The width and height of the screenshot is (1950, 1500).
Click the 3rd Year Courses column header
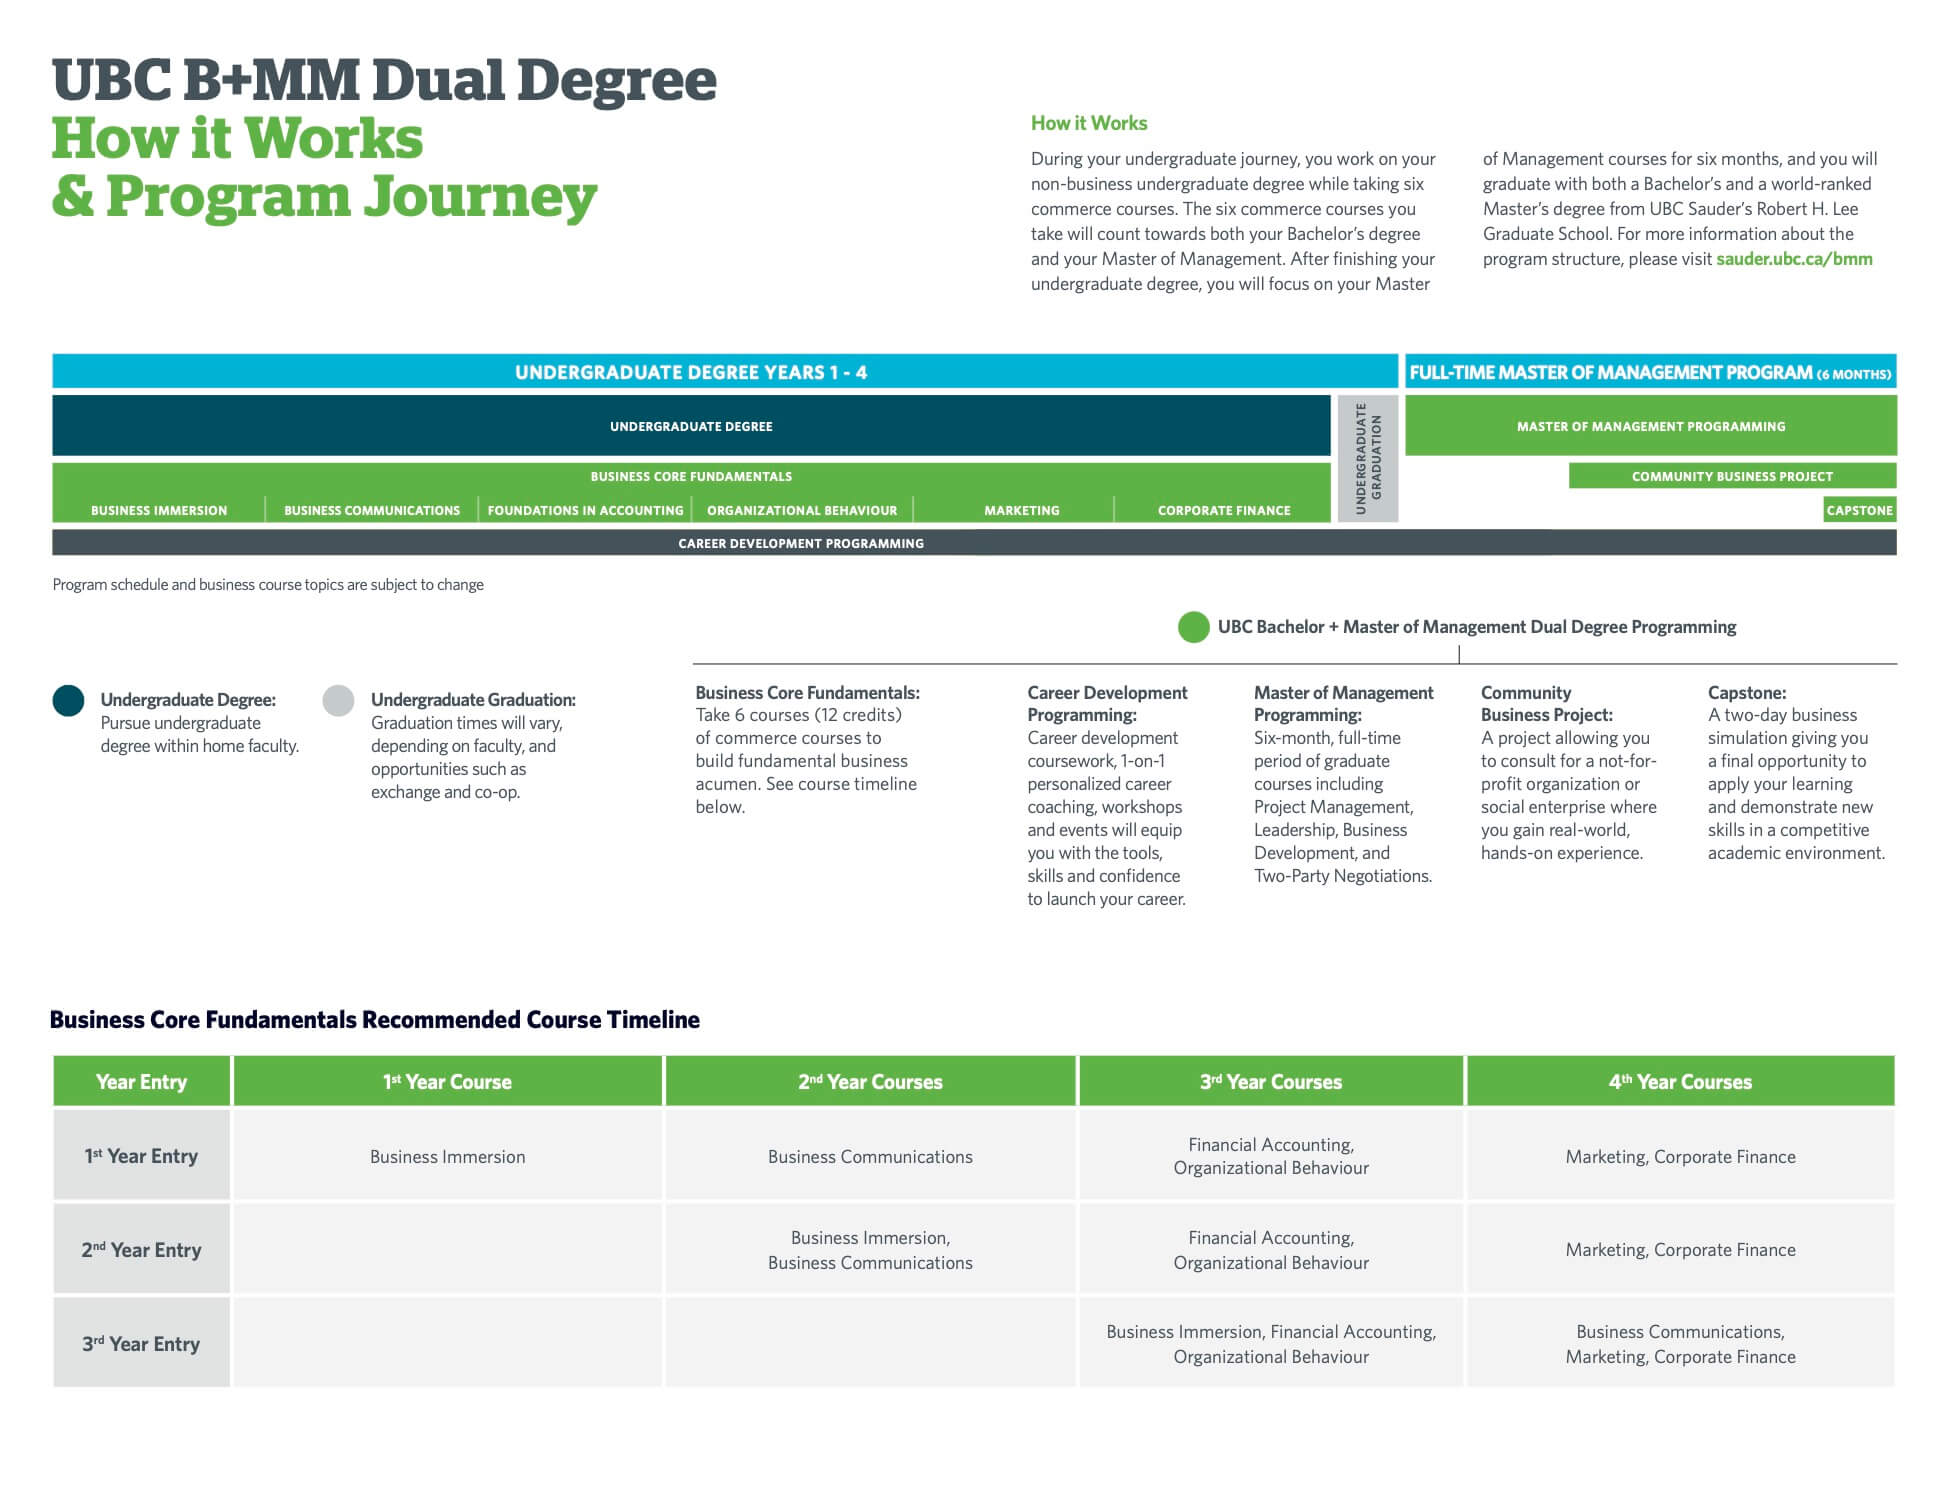pyautogui.click(x=1271, y=1081)
